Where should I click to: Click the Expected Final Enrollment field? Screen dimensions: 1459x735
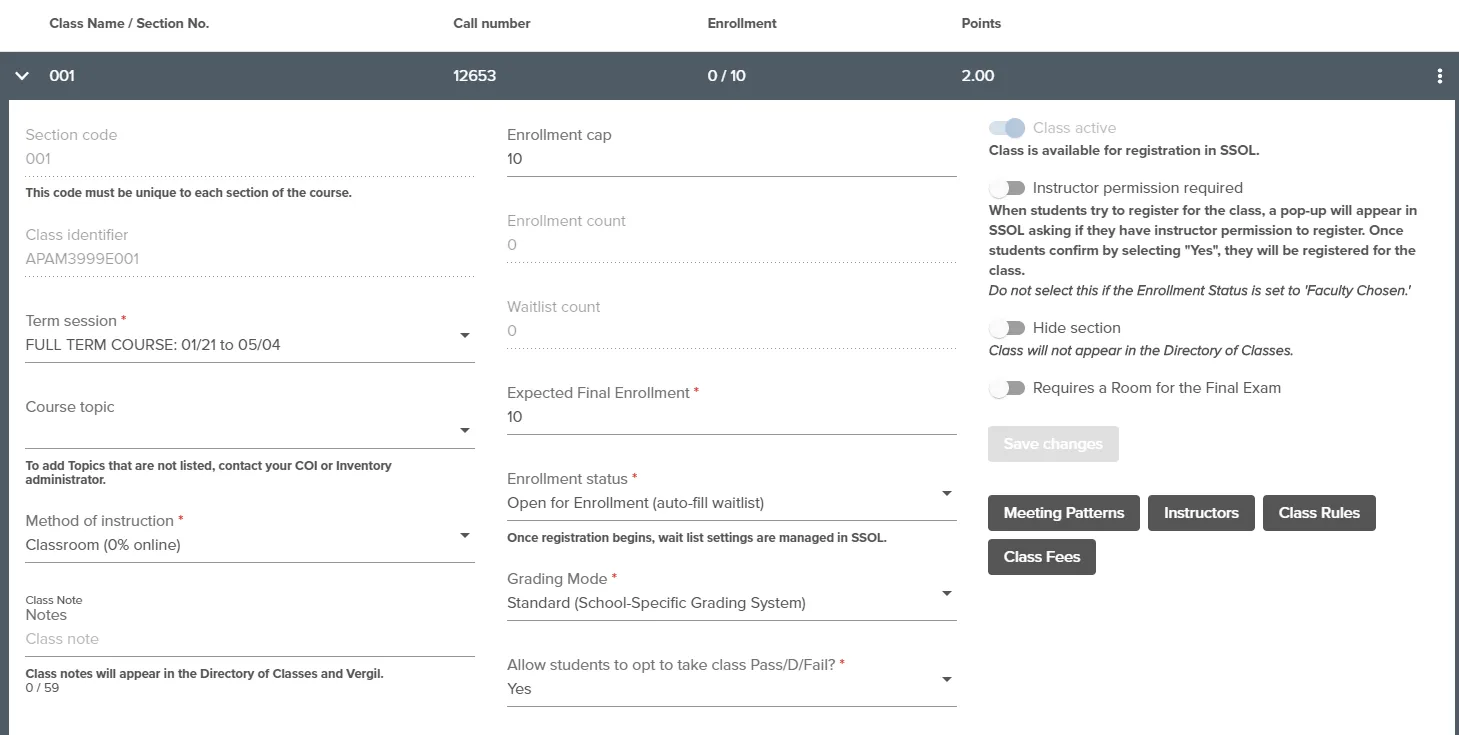point(732,418)
